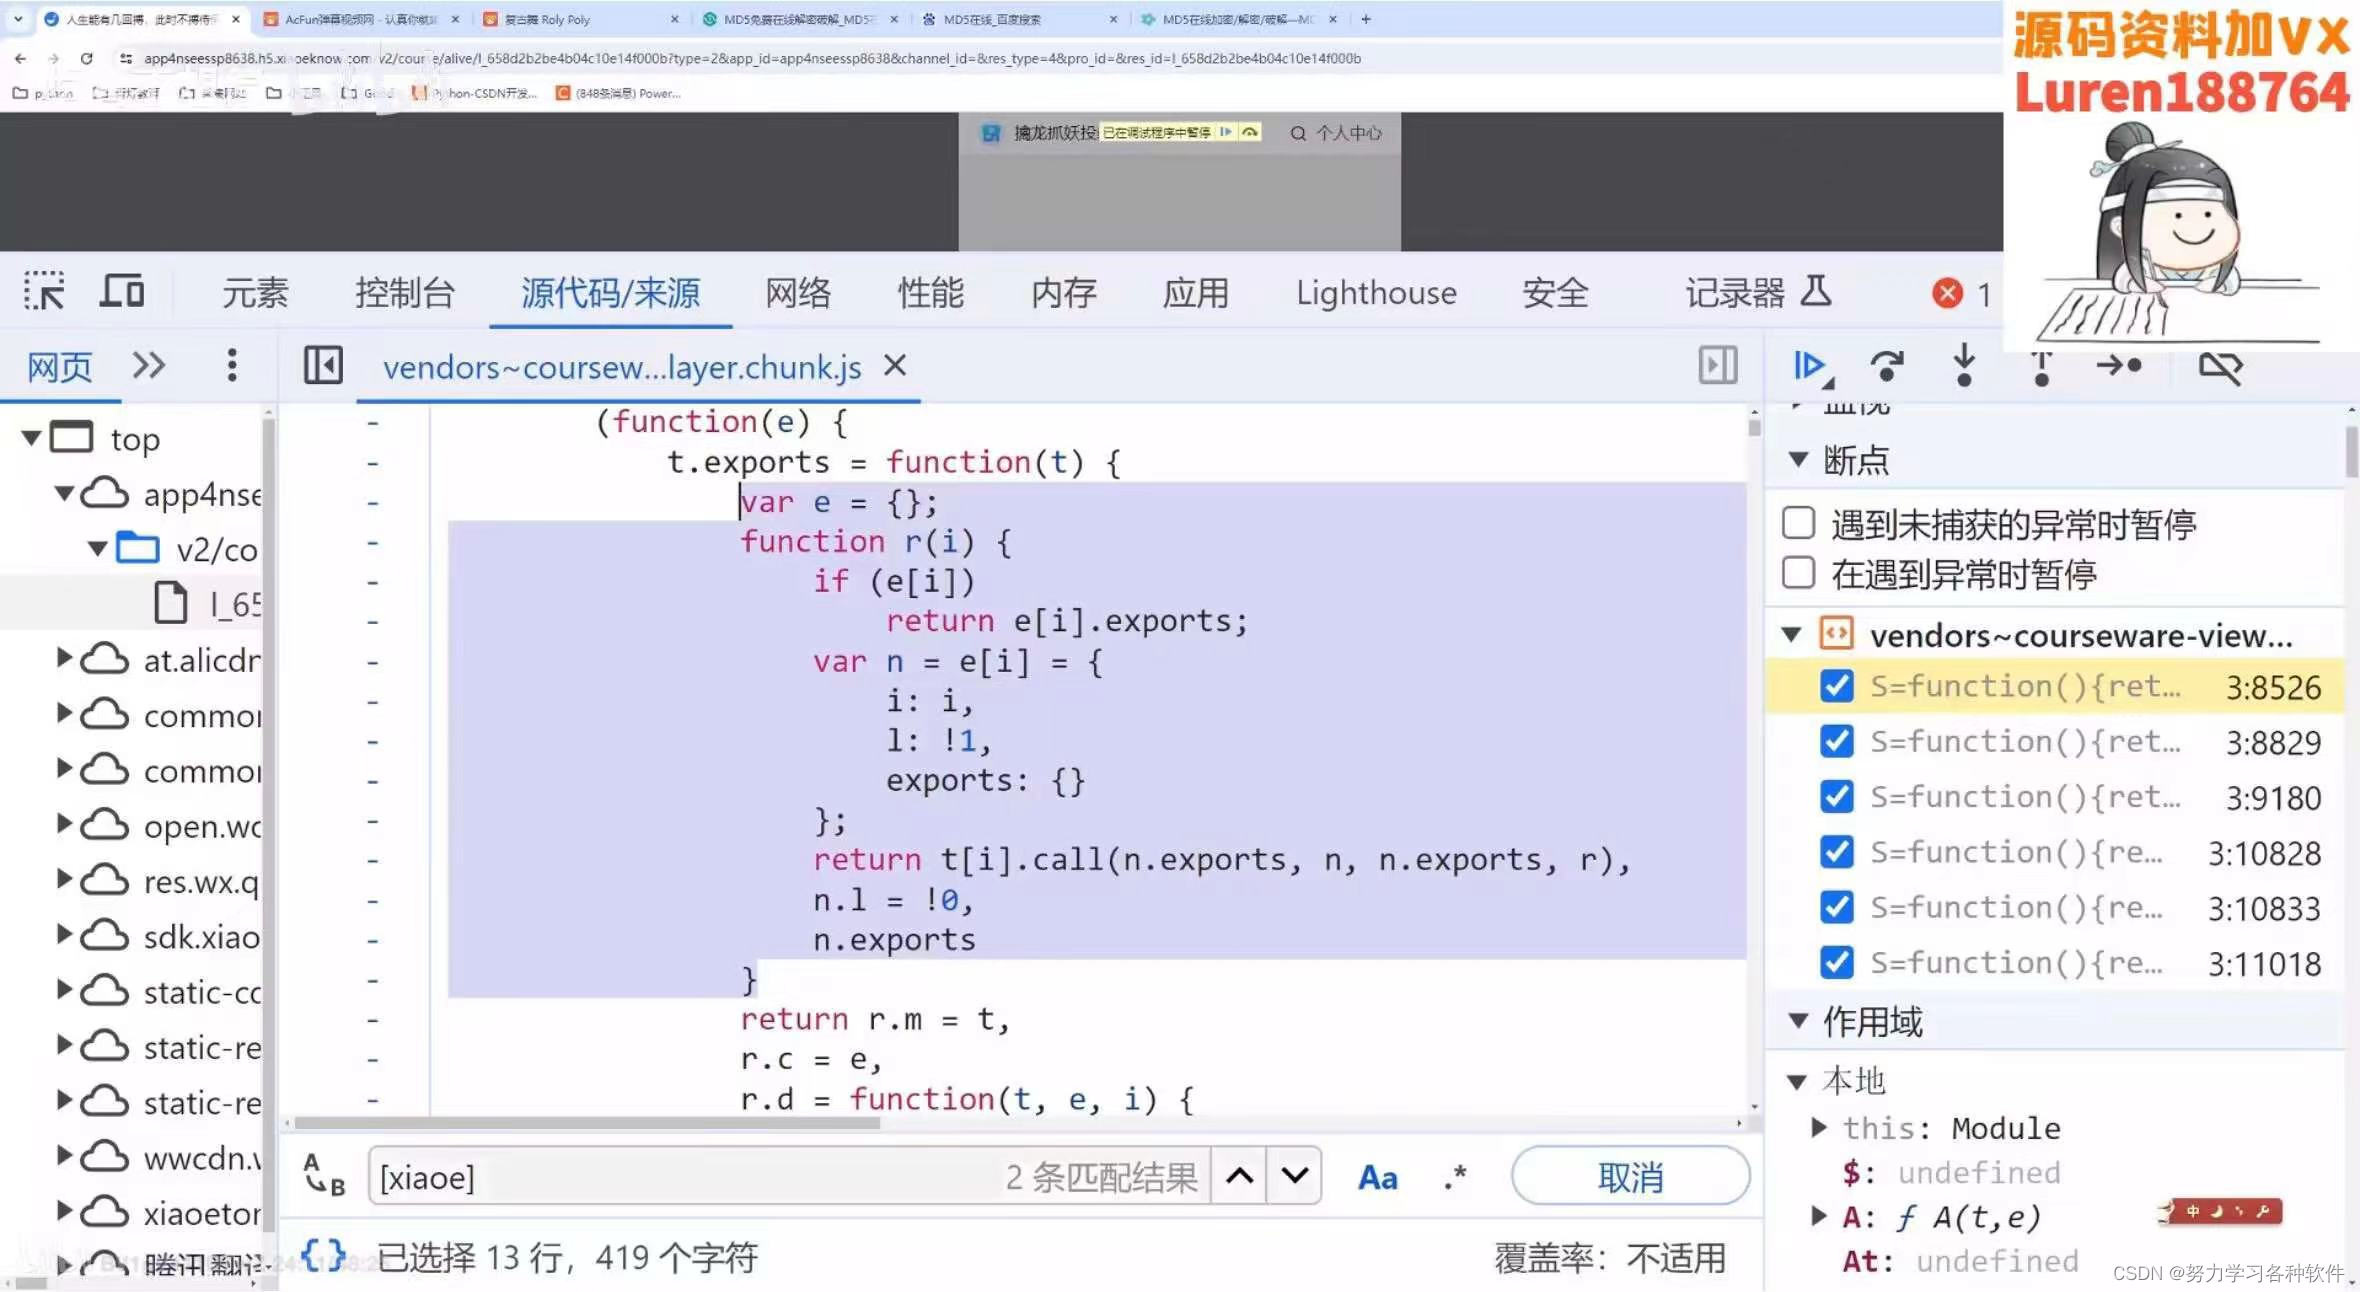
Task: Resume script execution in debugger
Action: 1810,366
